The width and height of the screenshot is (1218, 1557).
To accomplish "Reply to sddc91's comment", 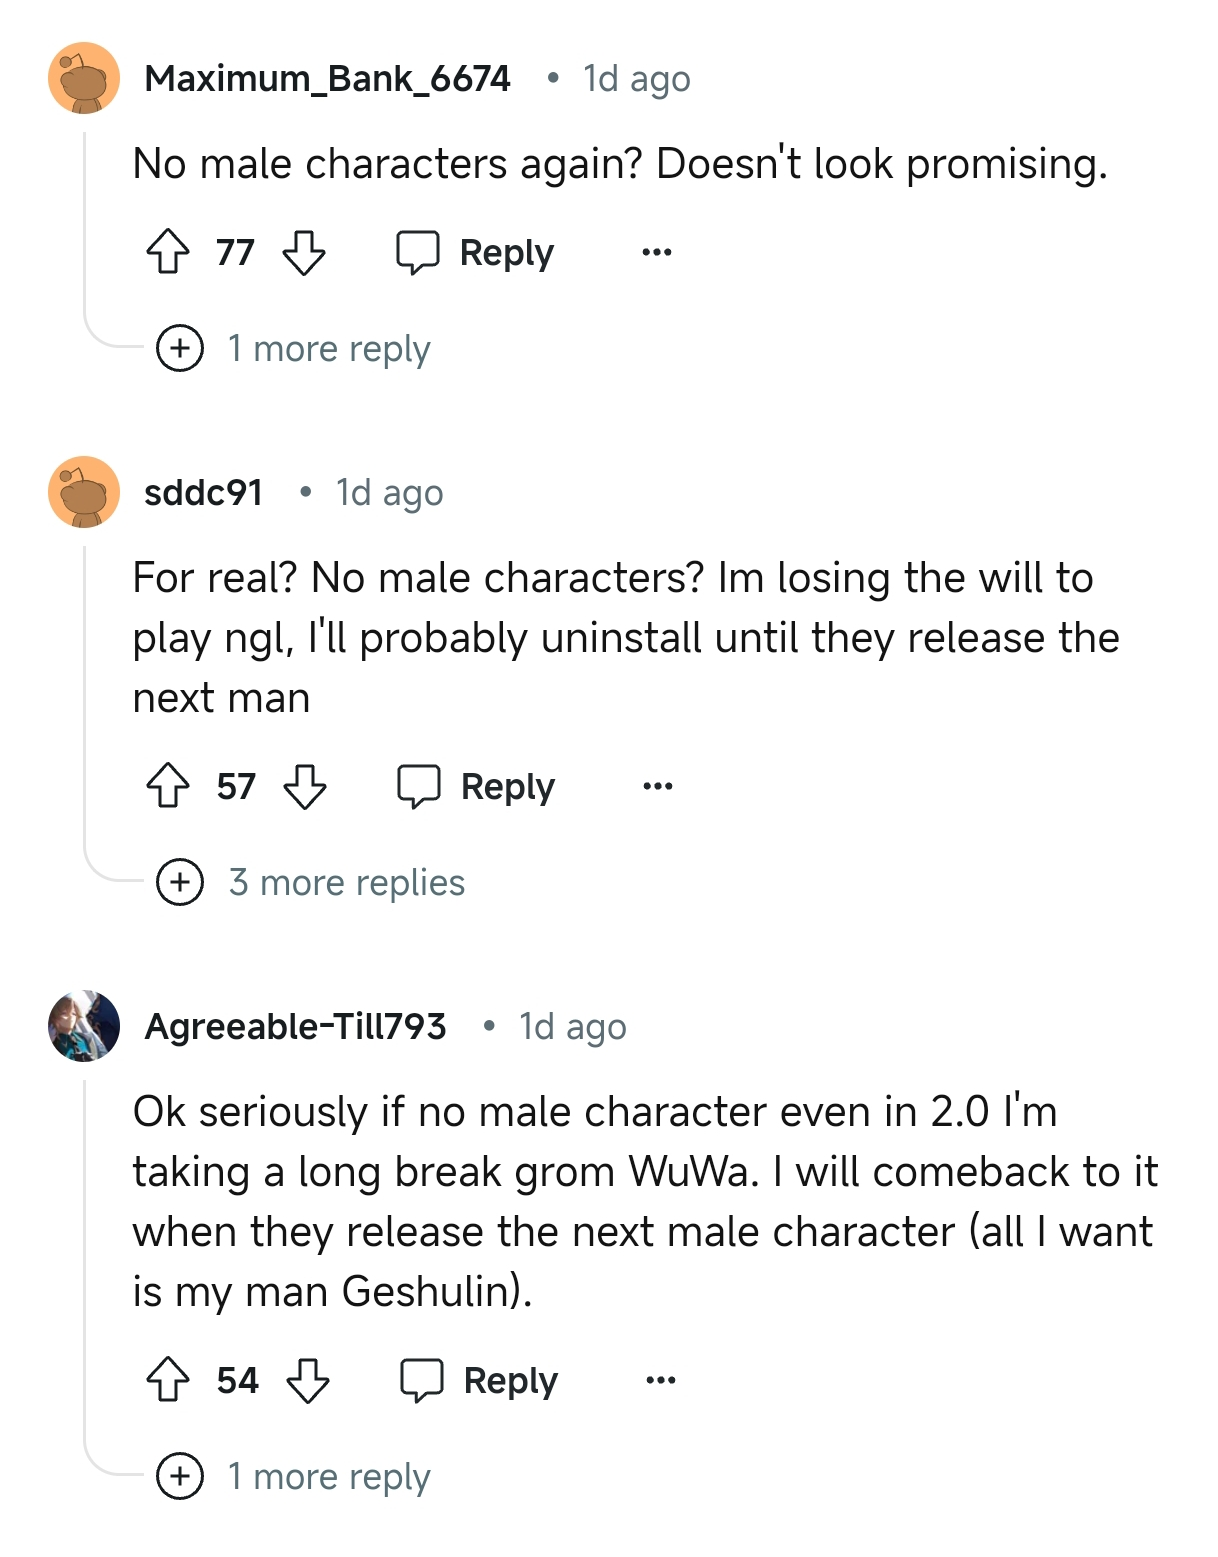I will click(x=477, y=786).
